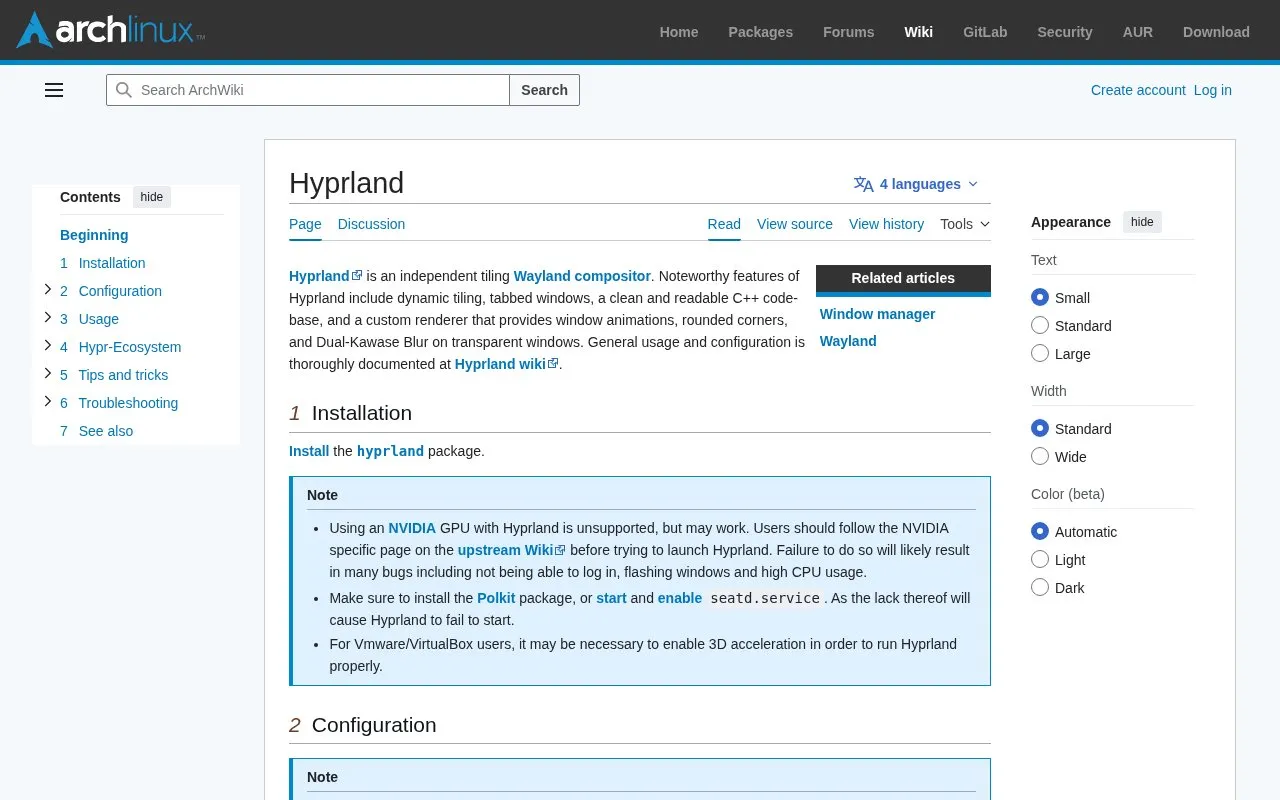Click Create account link
Viewport: 1280px width, 800px height.
tap(1138, 90)
